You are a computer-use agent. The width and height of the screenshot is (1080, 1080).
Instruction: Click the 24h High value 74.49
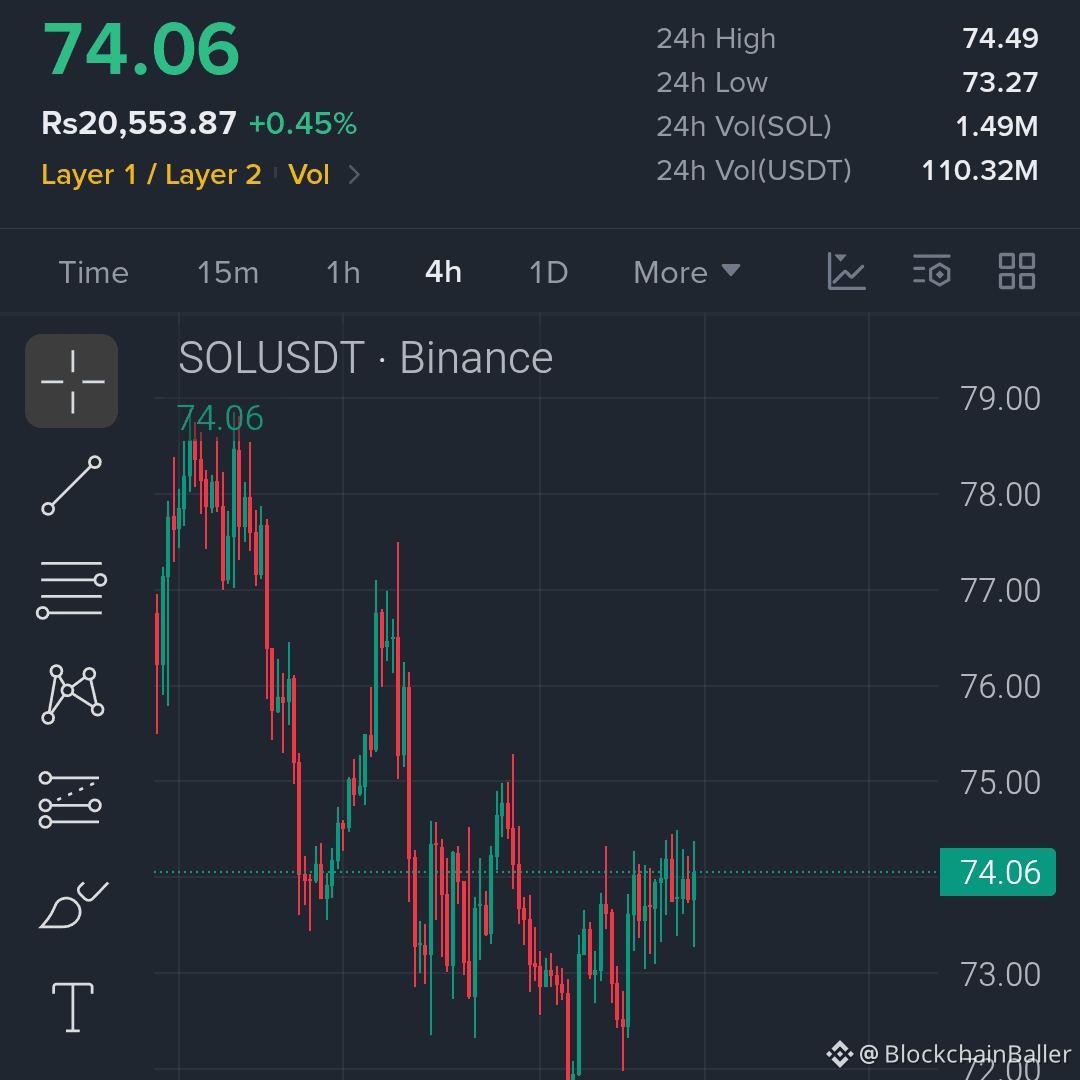coord(1000,39)
